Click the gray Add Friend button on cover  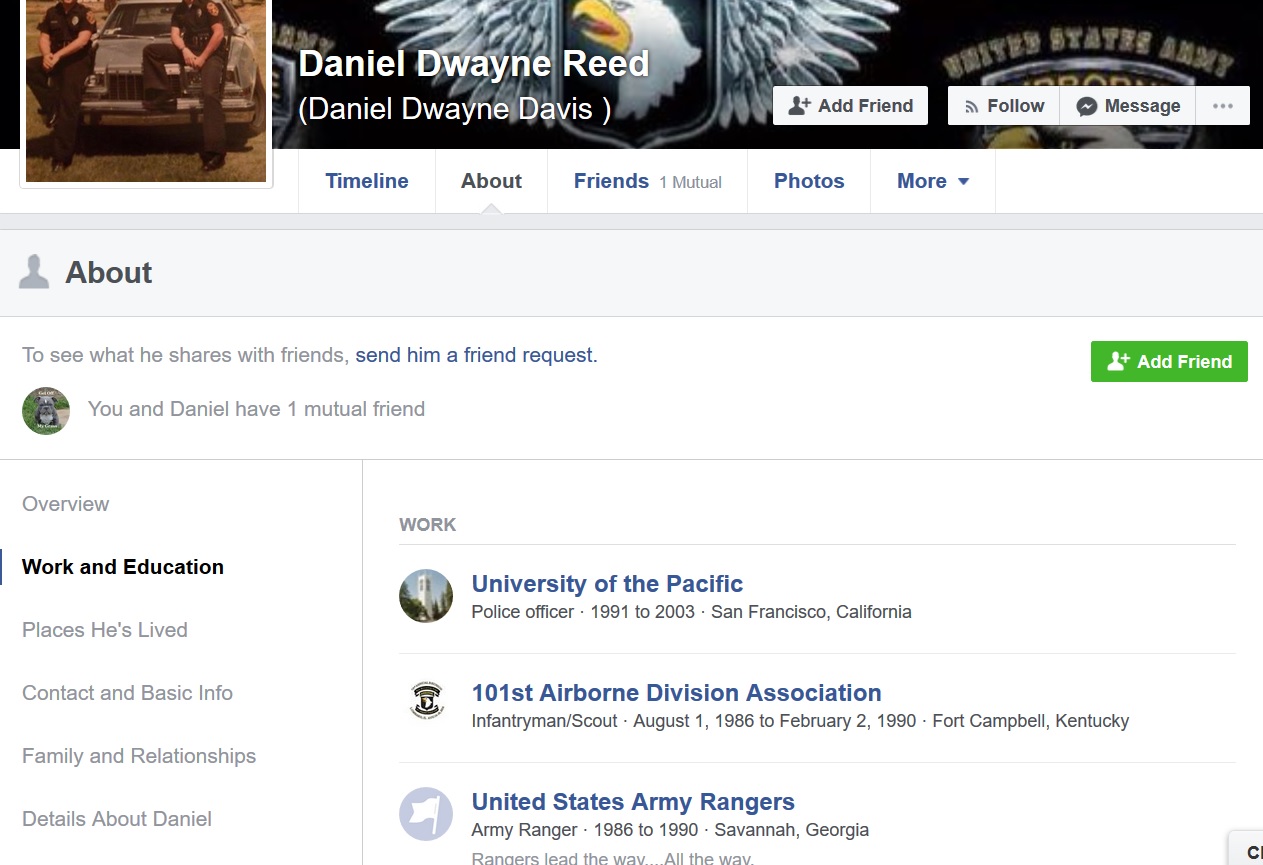[850, 106]
